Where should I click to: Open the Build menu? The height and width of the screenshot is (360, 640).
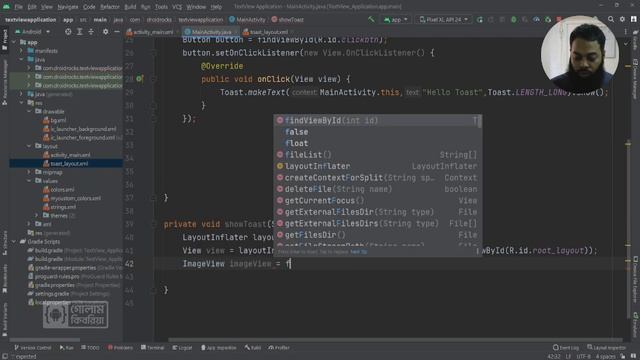[x=130, y=7]
